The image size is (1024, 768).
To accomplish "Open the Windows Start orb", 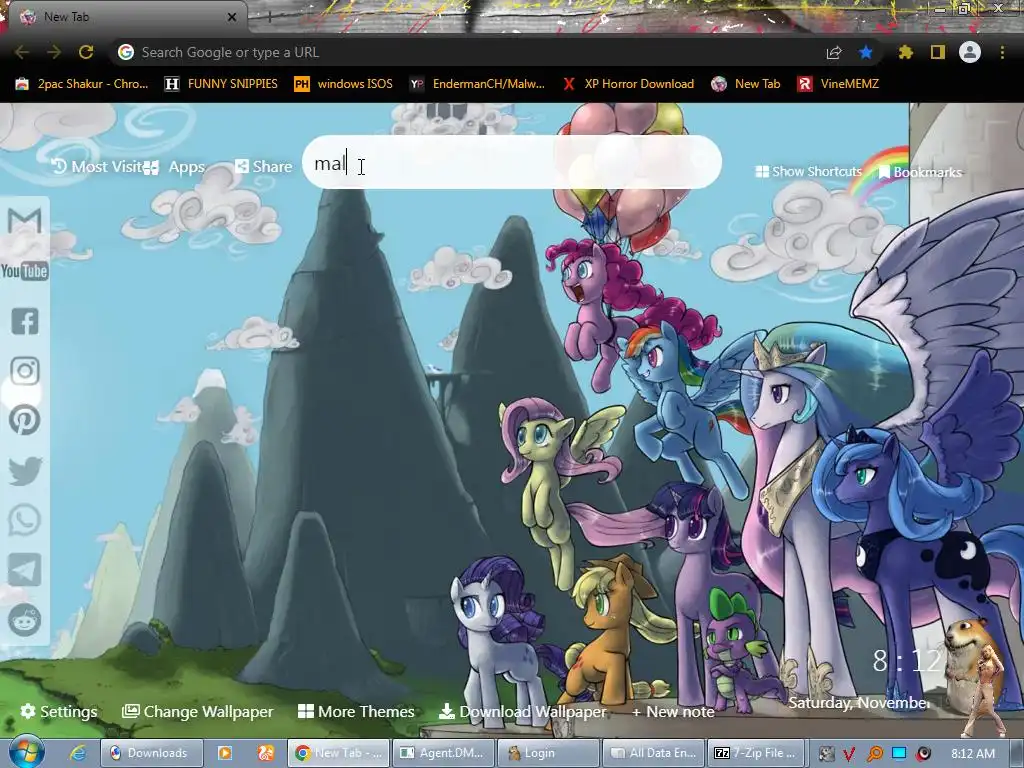I will (x=27, y=752).
